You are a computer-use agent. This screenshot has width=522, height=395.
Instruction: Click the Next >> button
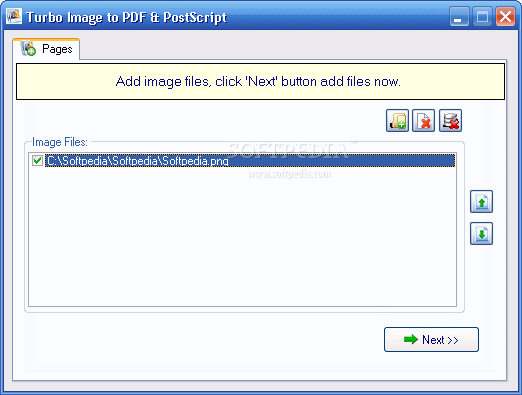coord(431,339)
